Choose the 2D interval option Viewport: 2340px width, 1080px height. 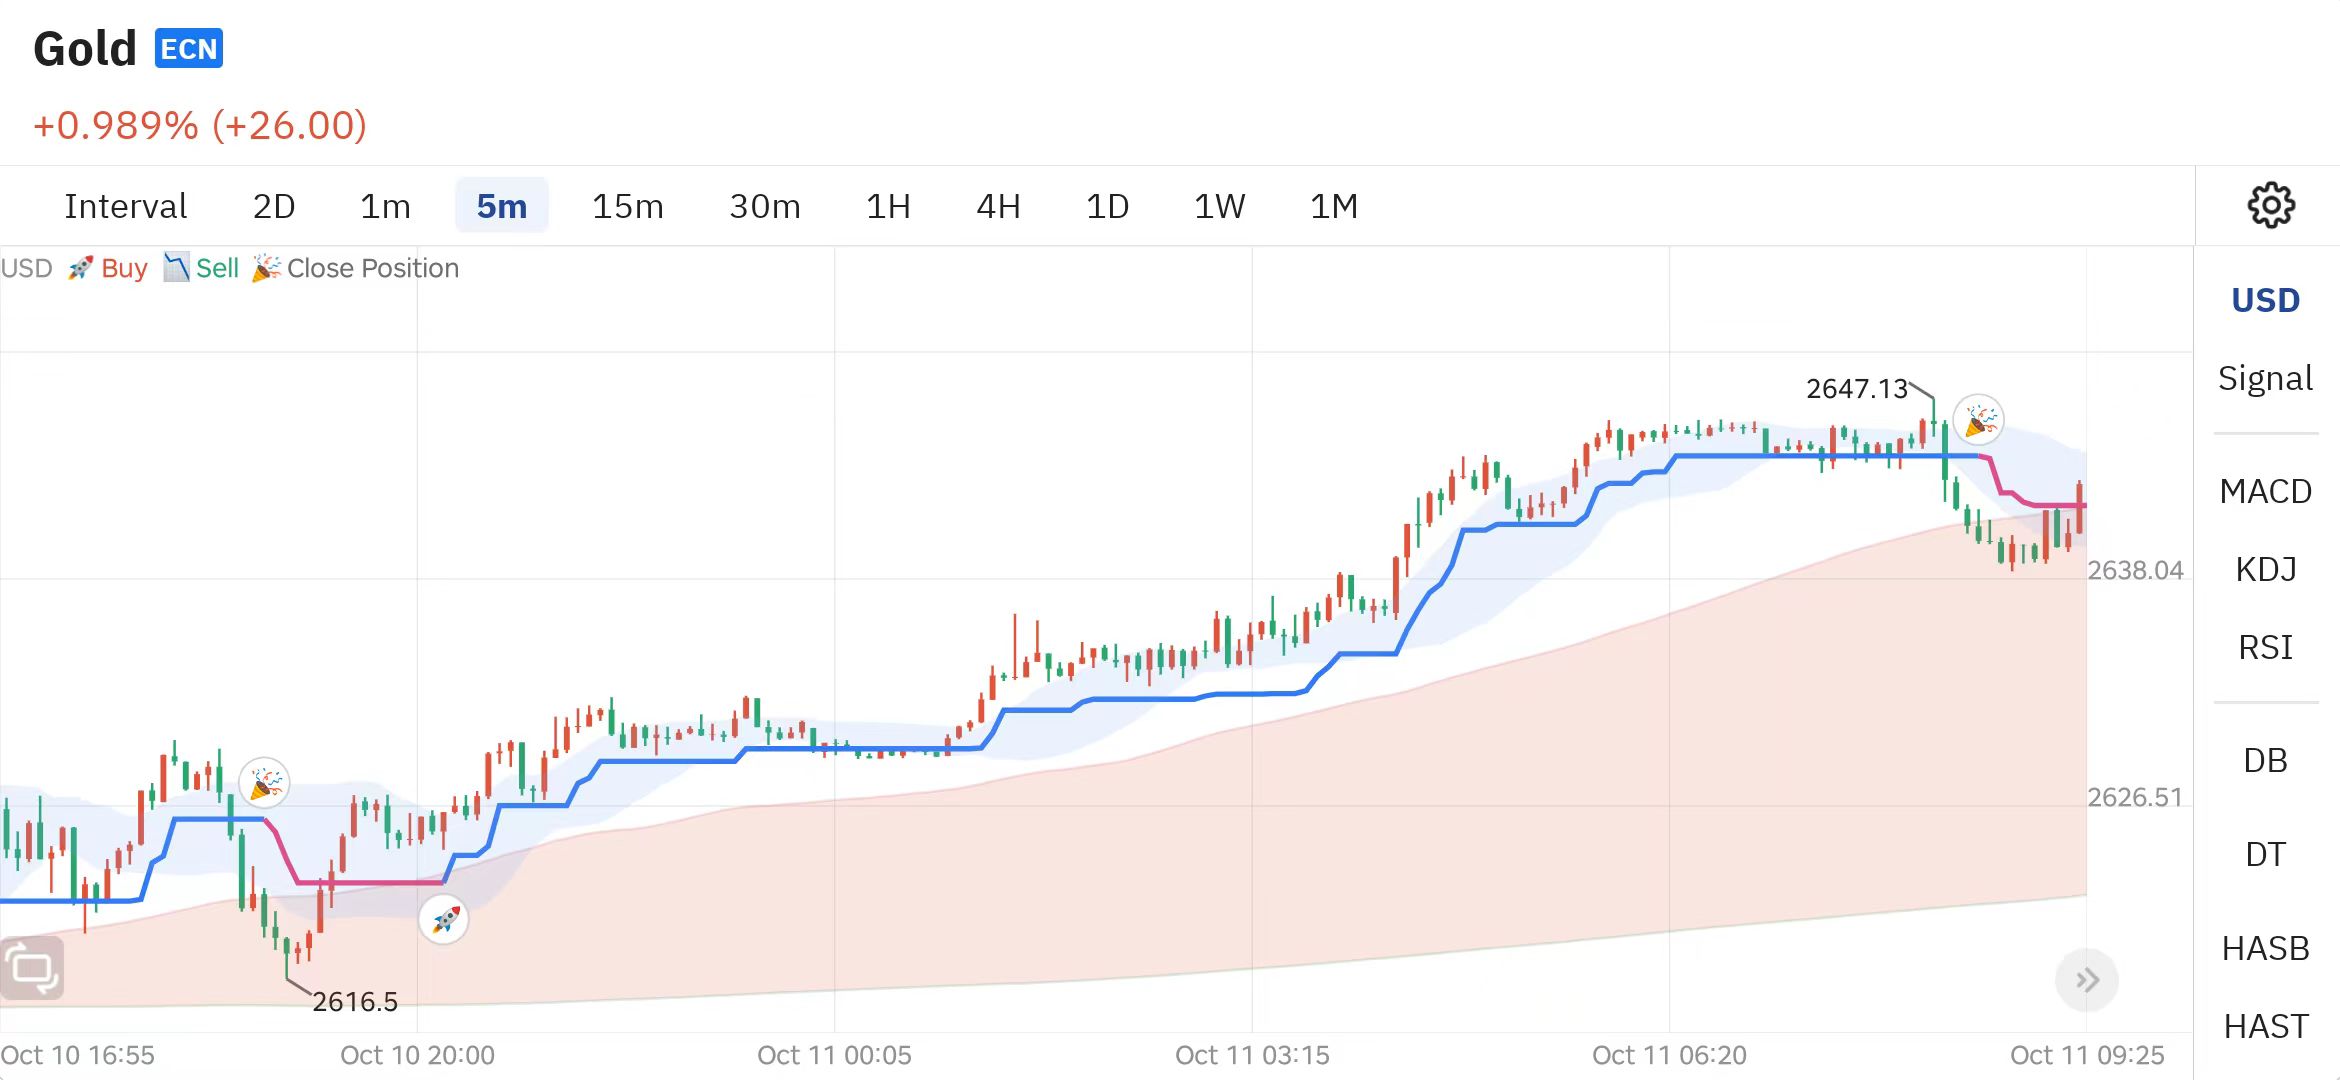click(273, 206)
